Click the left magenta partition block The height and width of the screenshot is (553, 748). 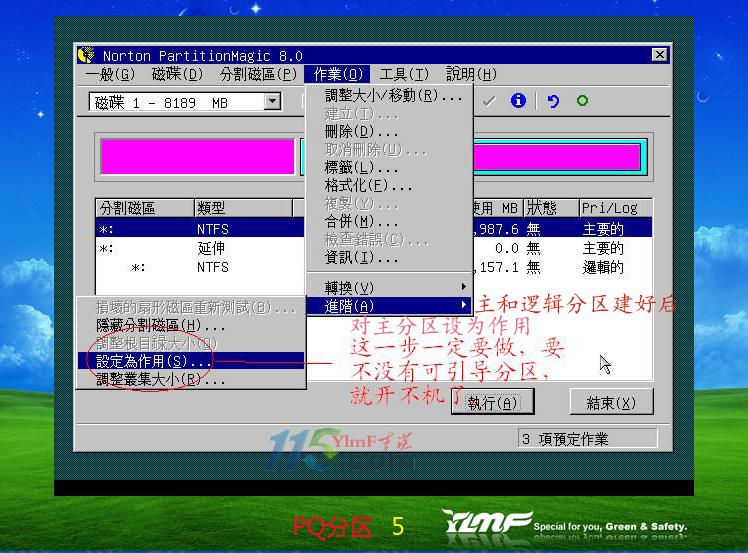[197, 157]
